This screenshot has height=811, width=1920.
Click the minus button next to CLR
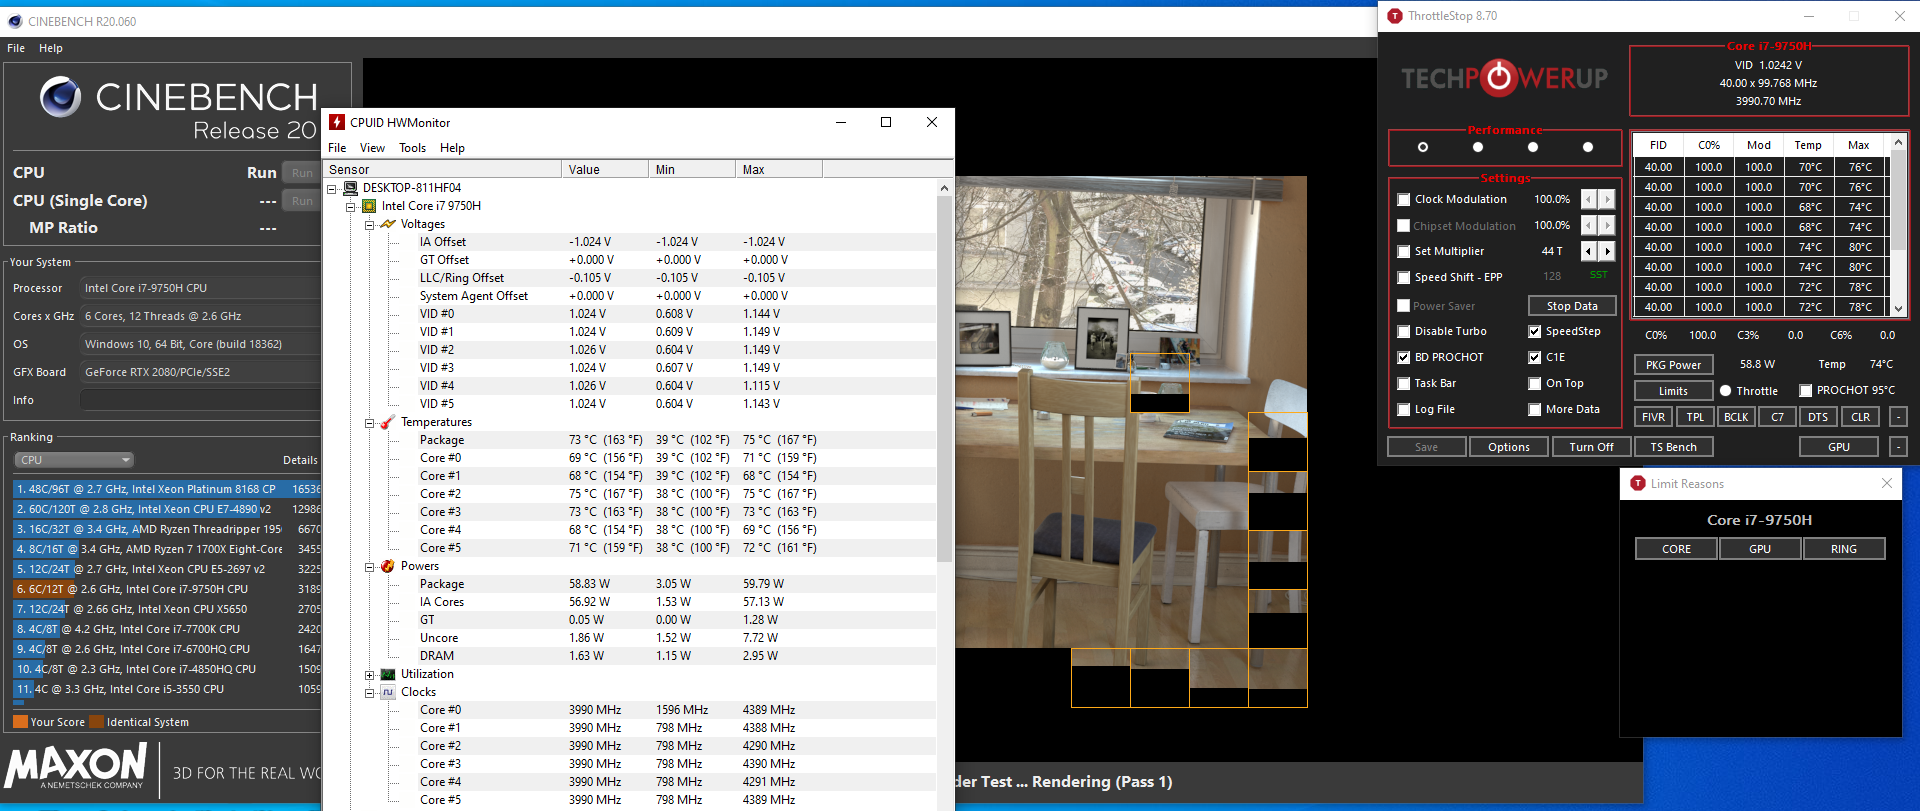point(1898,417)
